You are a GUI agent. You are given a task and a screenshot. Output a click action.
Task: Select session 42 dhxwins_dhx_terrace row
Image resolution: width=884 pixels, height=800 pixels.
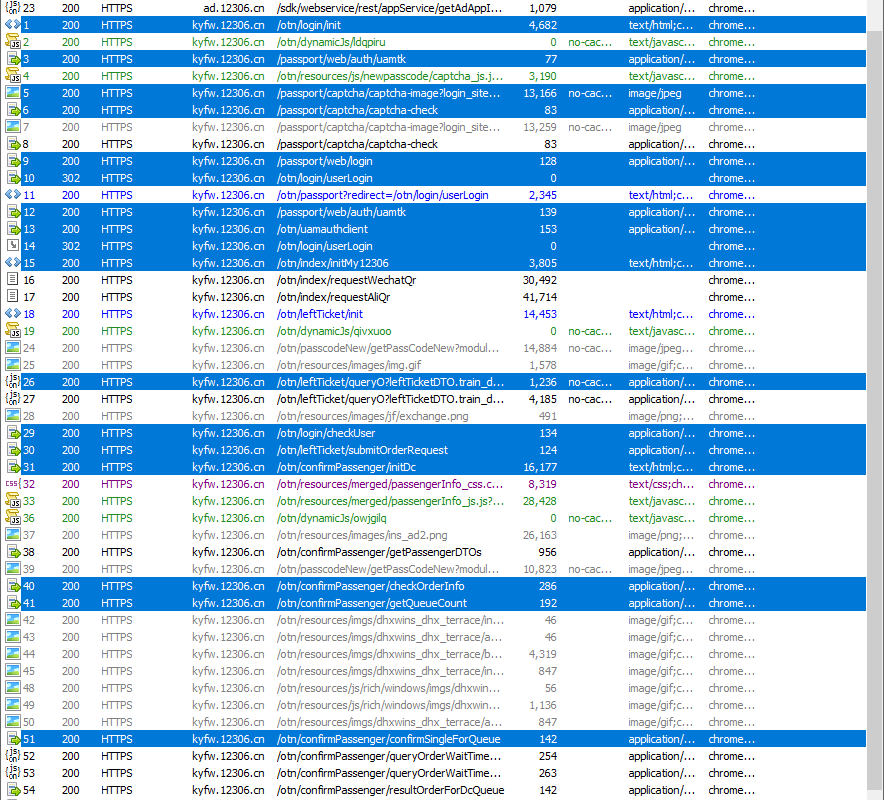(433, 620)
